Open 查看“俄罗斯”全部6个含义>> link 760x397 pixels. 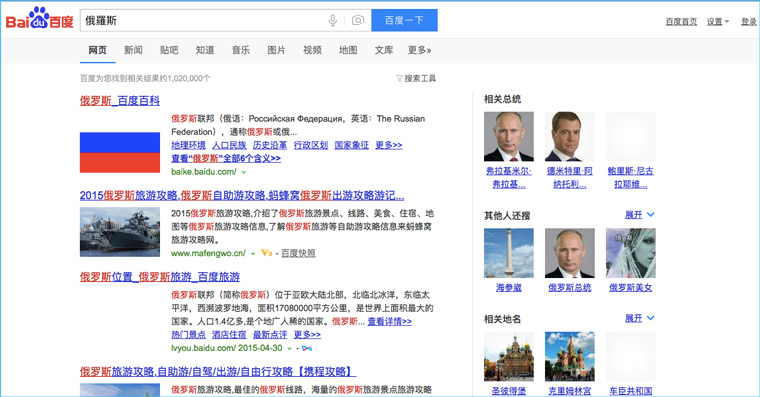[226, 159]
